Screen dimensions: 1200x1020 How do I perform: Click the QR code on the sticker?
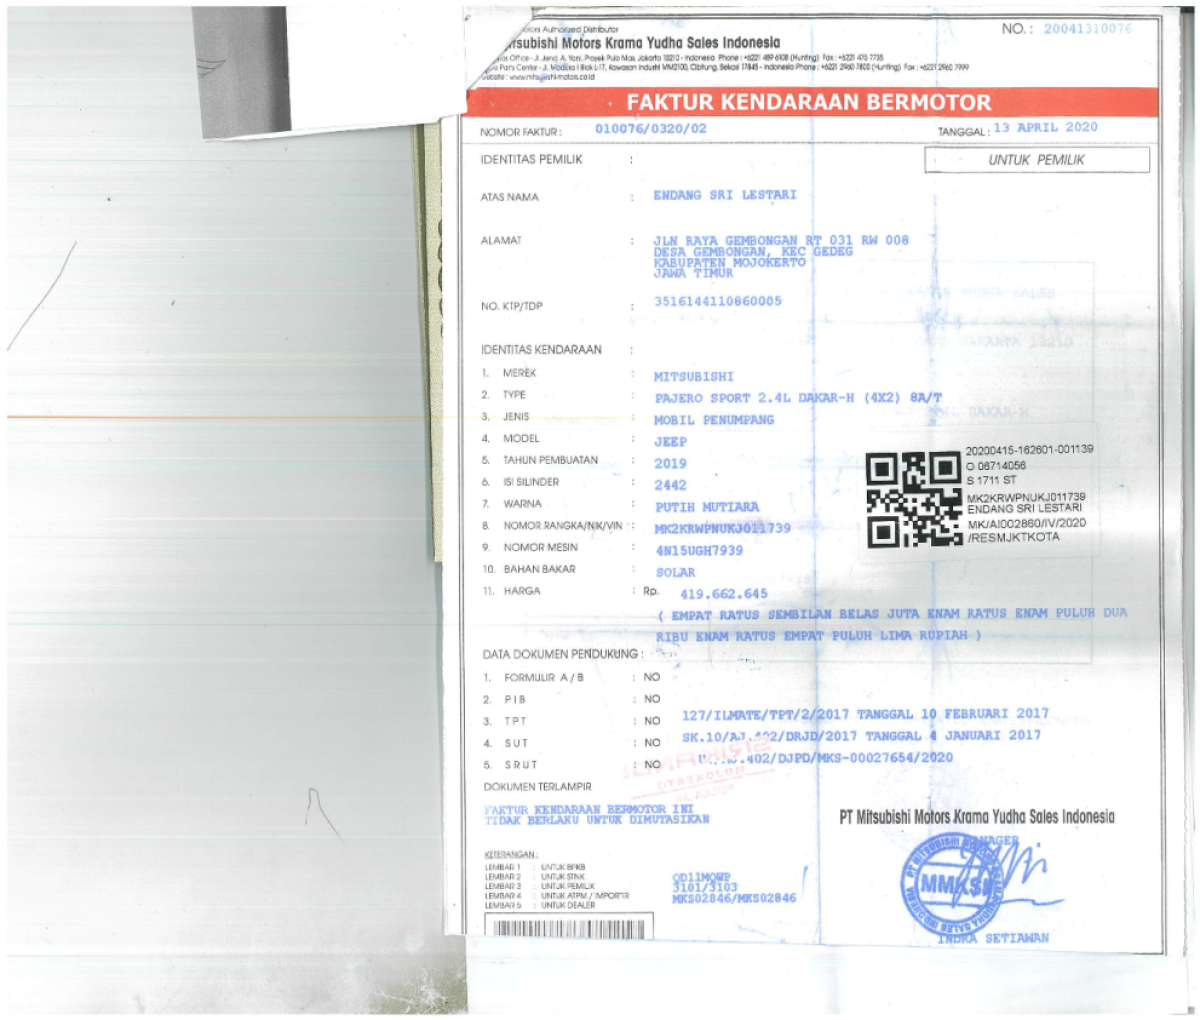[914, 500]
